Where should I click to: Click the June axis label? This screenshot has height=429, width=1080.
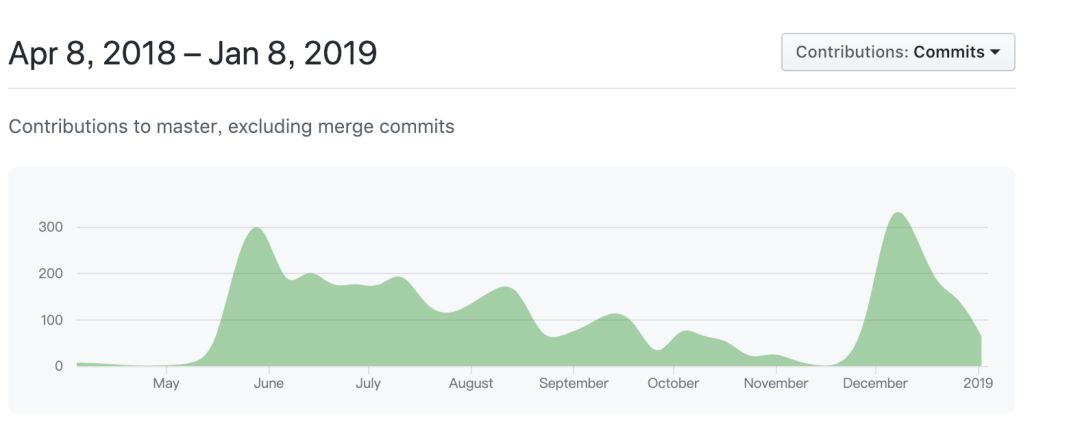269,384
